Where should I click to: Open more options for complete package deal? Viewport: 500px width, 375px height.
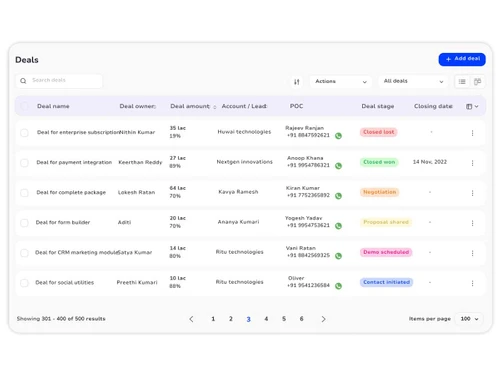[472, 193]
